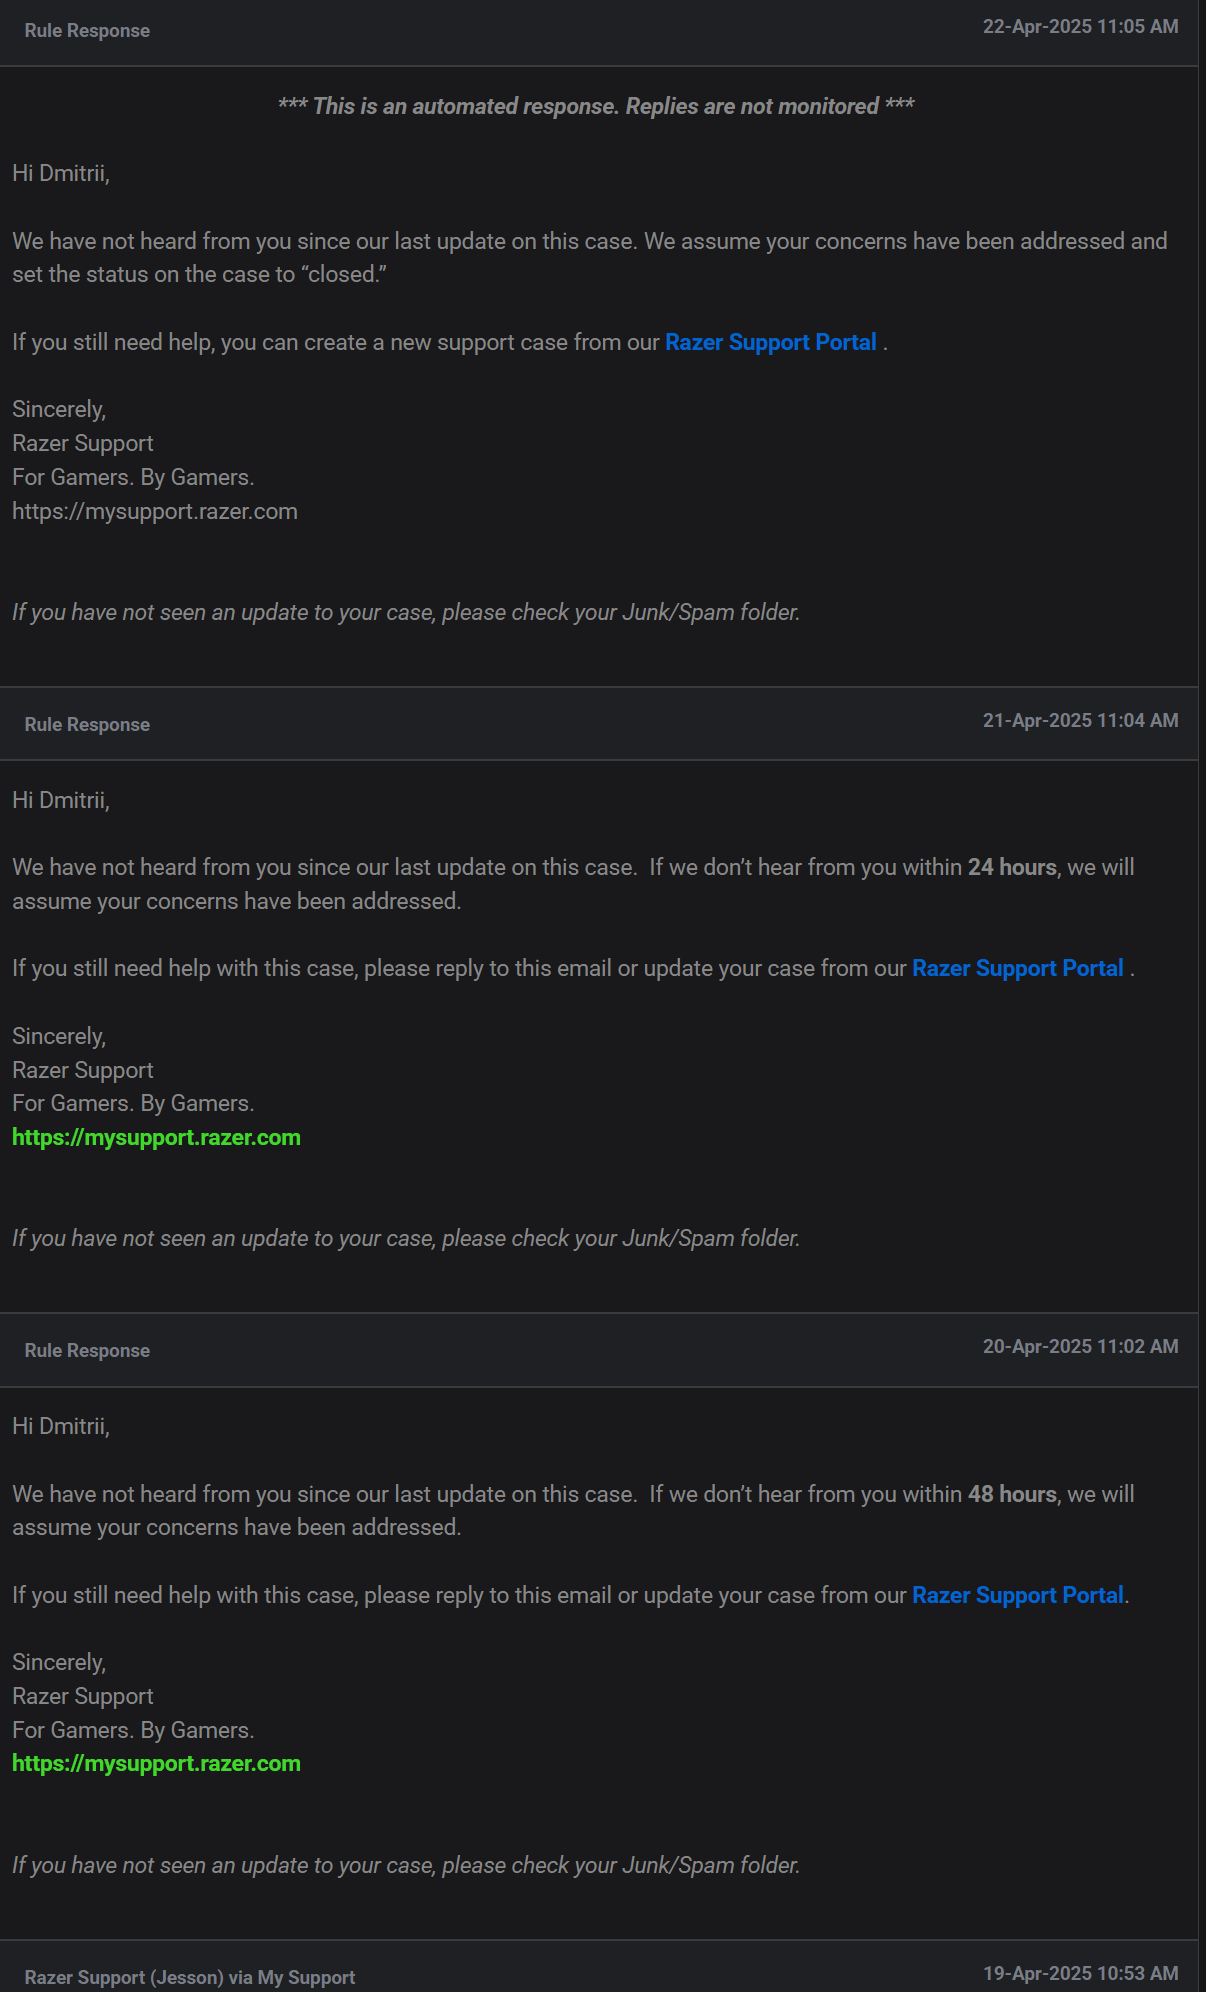Click the automated response notice text
Image resolution: width=1206 pixels, height=1992 pixels.
pos(596,106)
